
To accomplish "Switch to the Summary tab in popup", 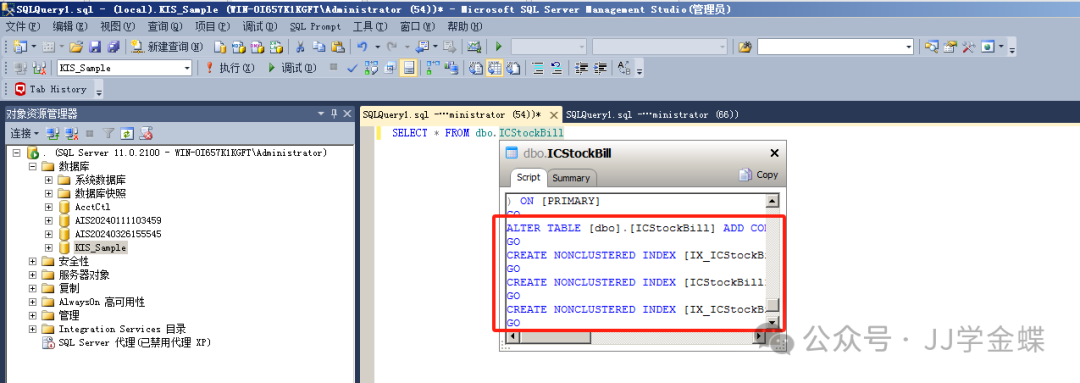I will pyautogui.click(x=571, y=178).
